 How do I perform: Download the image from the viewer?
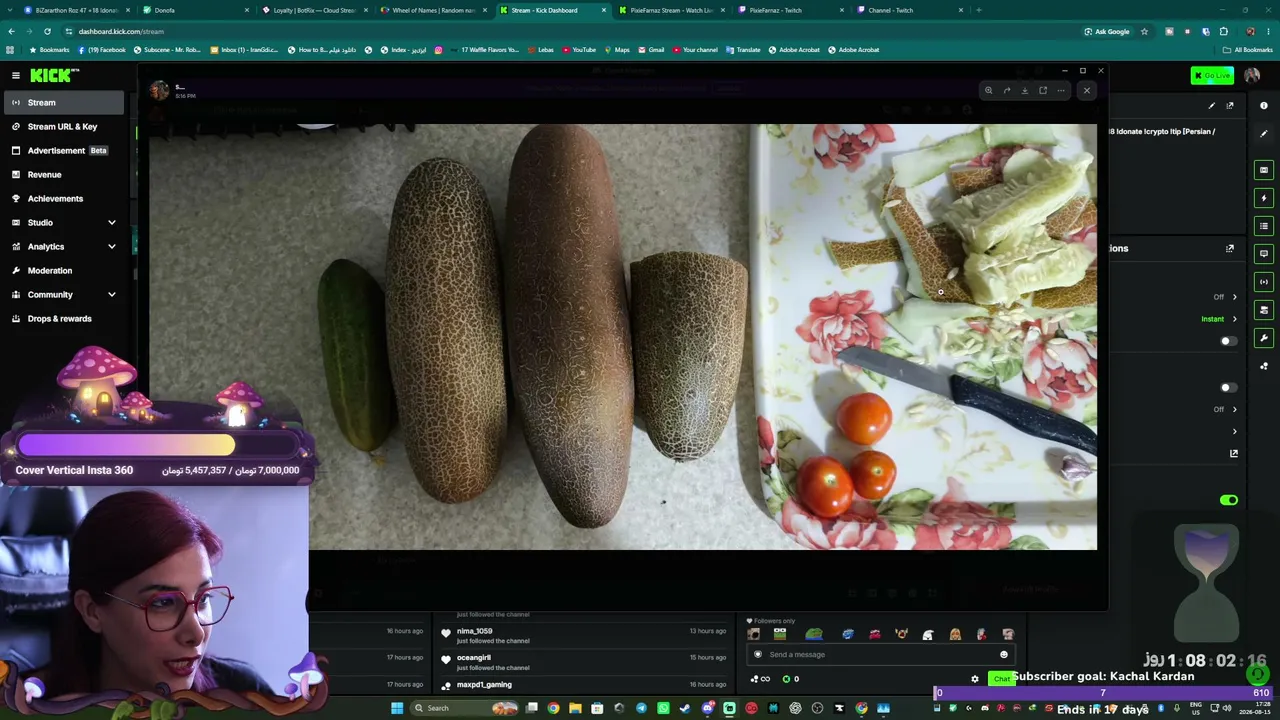(1025, 91)
